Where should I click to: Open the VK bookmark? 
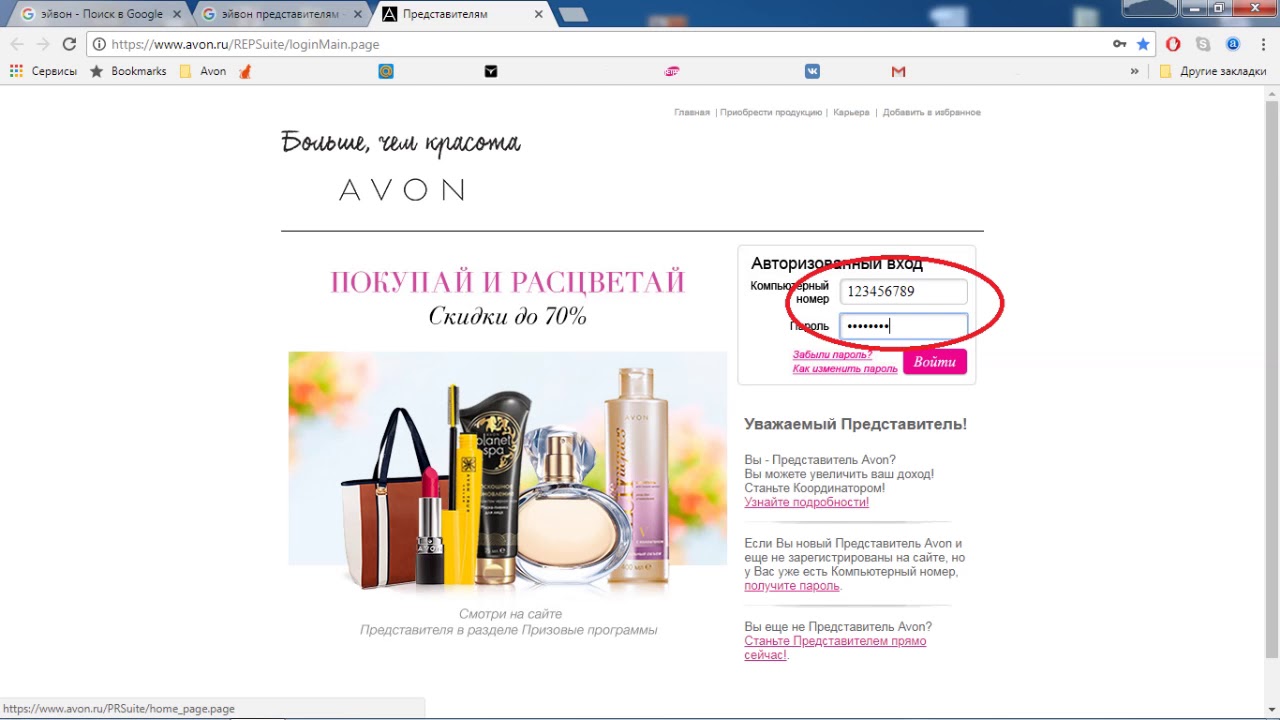point(813,71)
